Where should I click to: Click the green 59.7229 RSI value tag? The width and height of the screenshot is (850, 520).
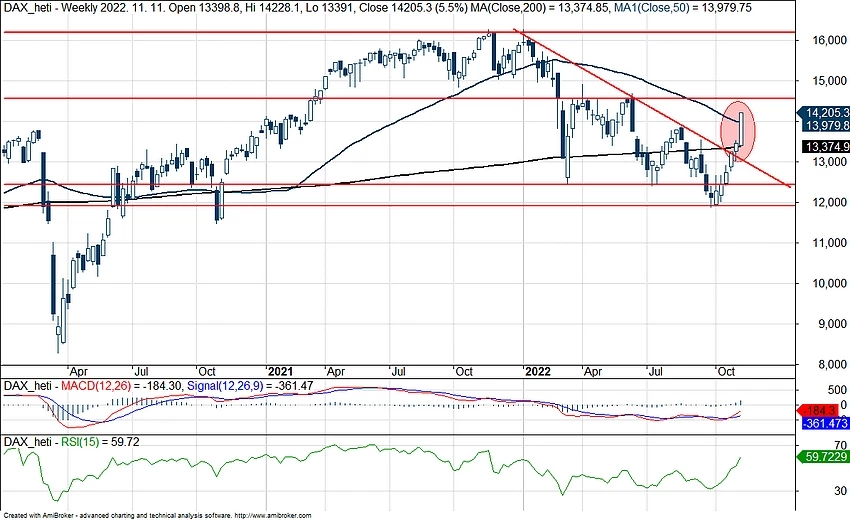[x=824, y=456]
